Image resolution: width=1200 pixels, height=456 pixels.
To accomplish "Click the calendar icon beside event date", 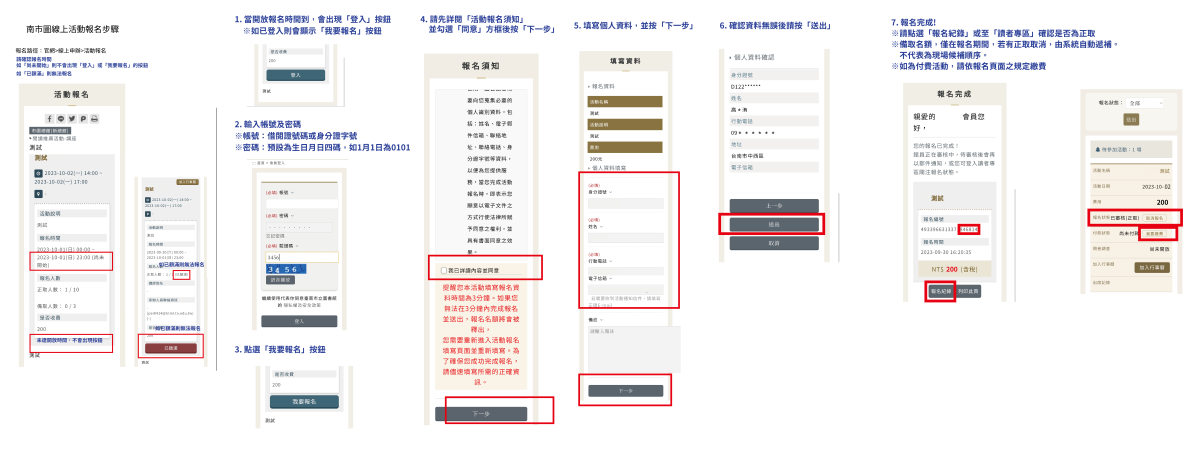I will tap(38, 173).
